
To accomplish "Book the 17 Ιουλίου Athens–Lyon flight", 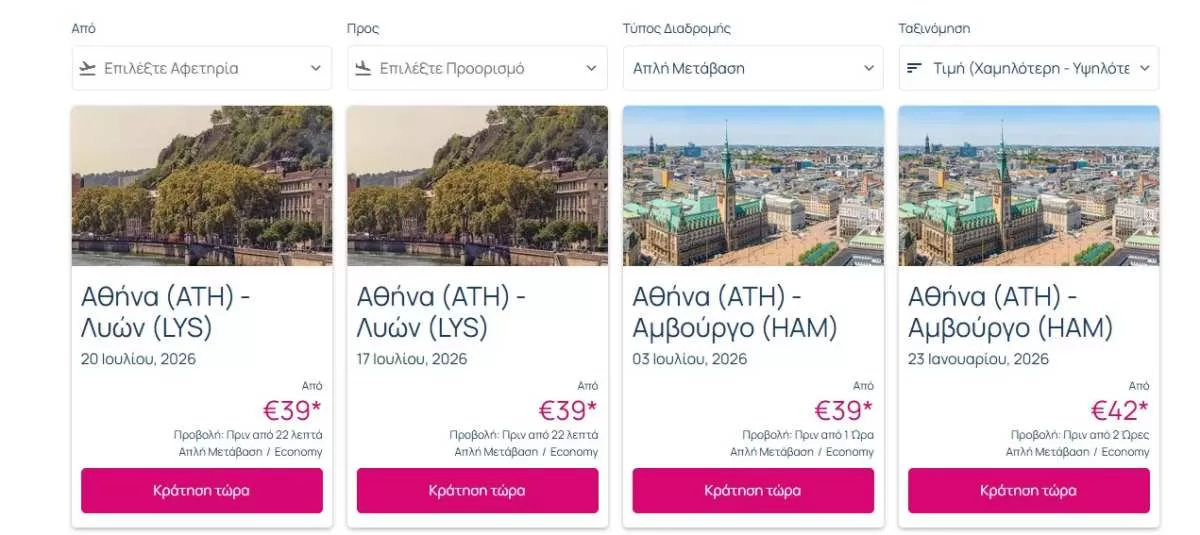I will pos(477,491).
